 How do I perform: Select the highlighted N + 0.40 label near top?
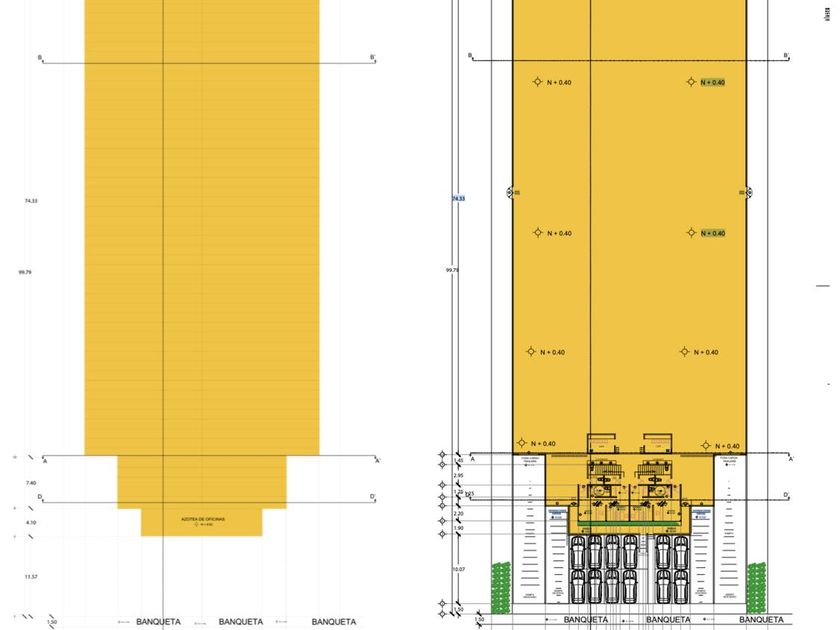click(712, 82)
